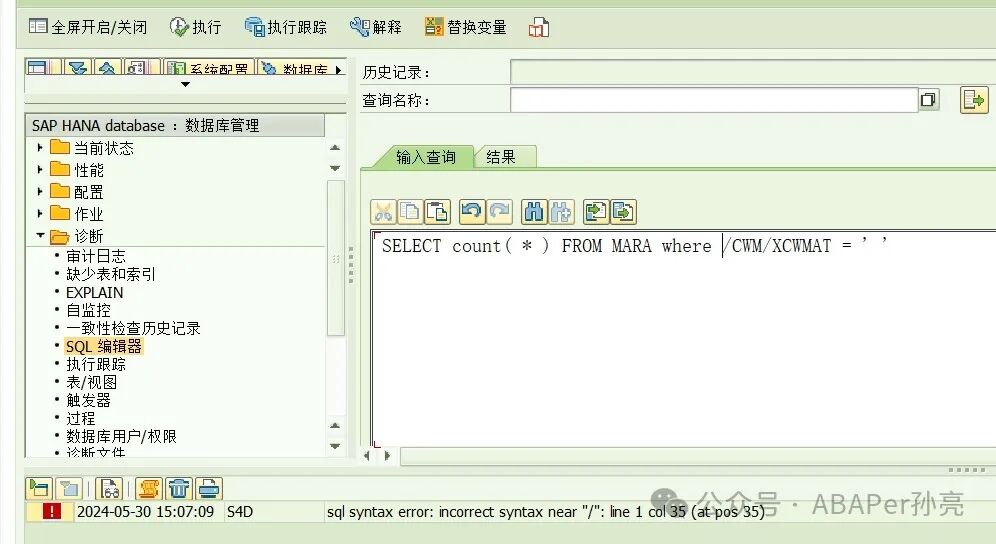996x544 pixels.
Task: Switch to the 结果 results tab
Action: point(501,157)
